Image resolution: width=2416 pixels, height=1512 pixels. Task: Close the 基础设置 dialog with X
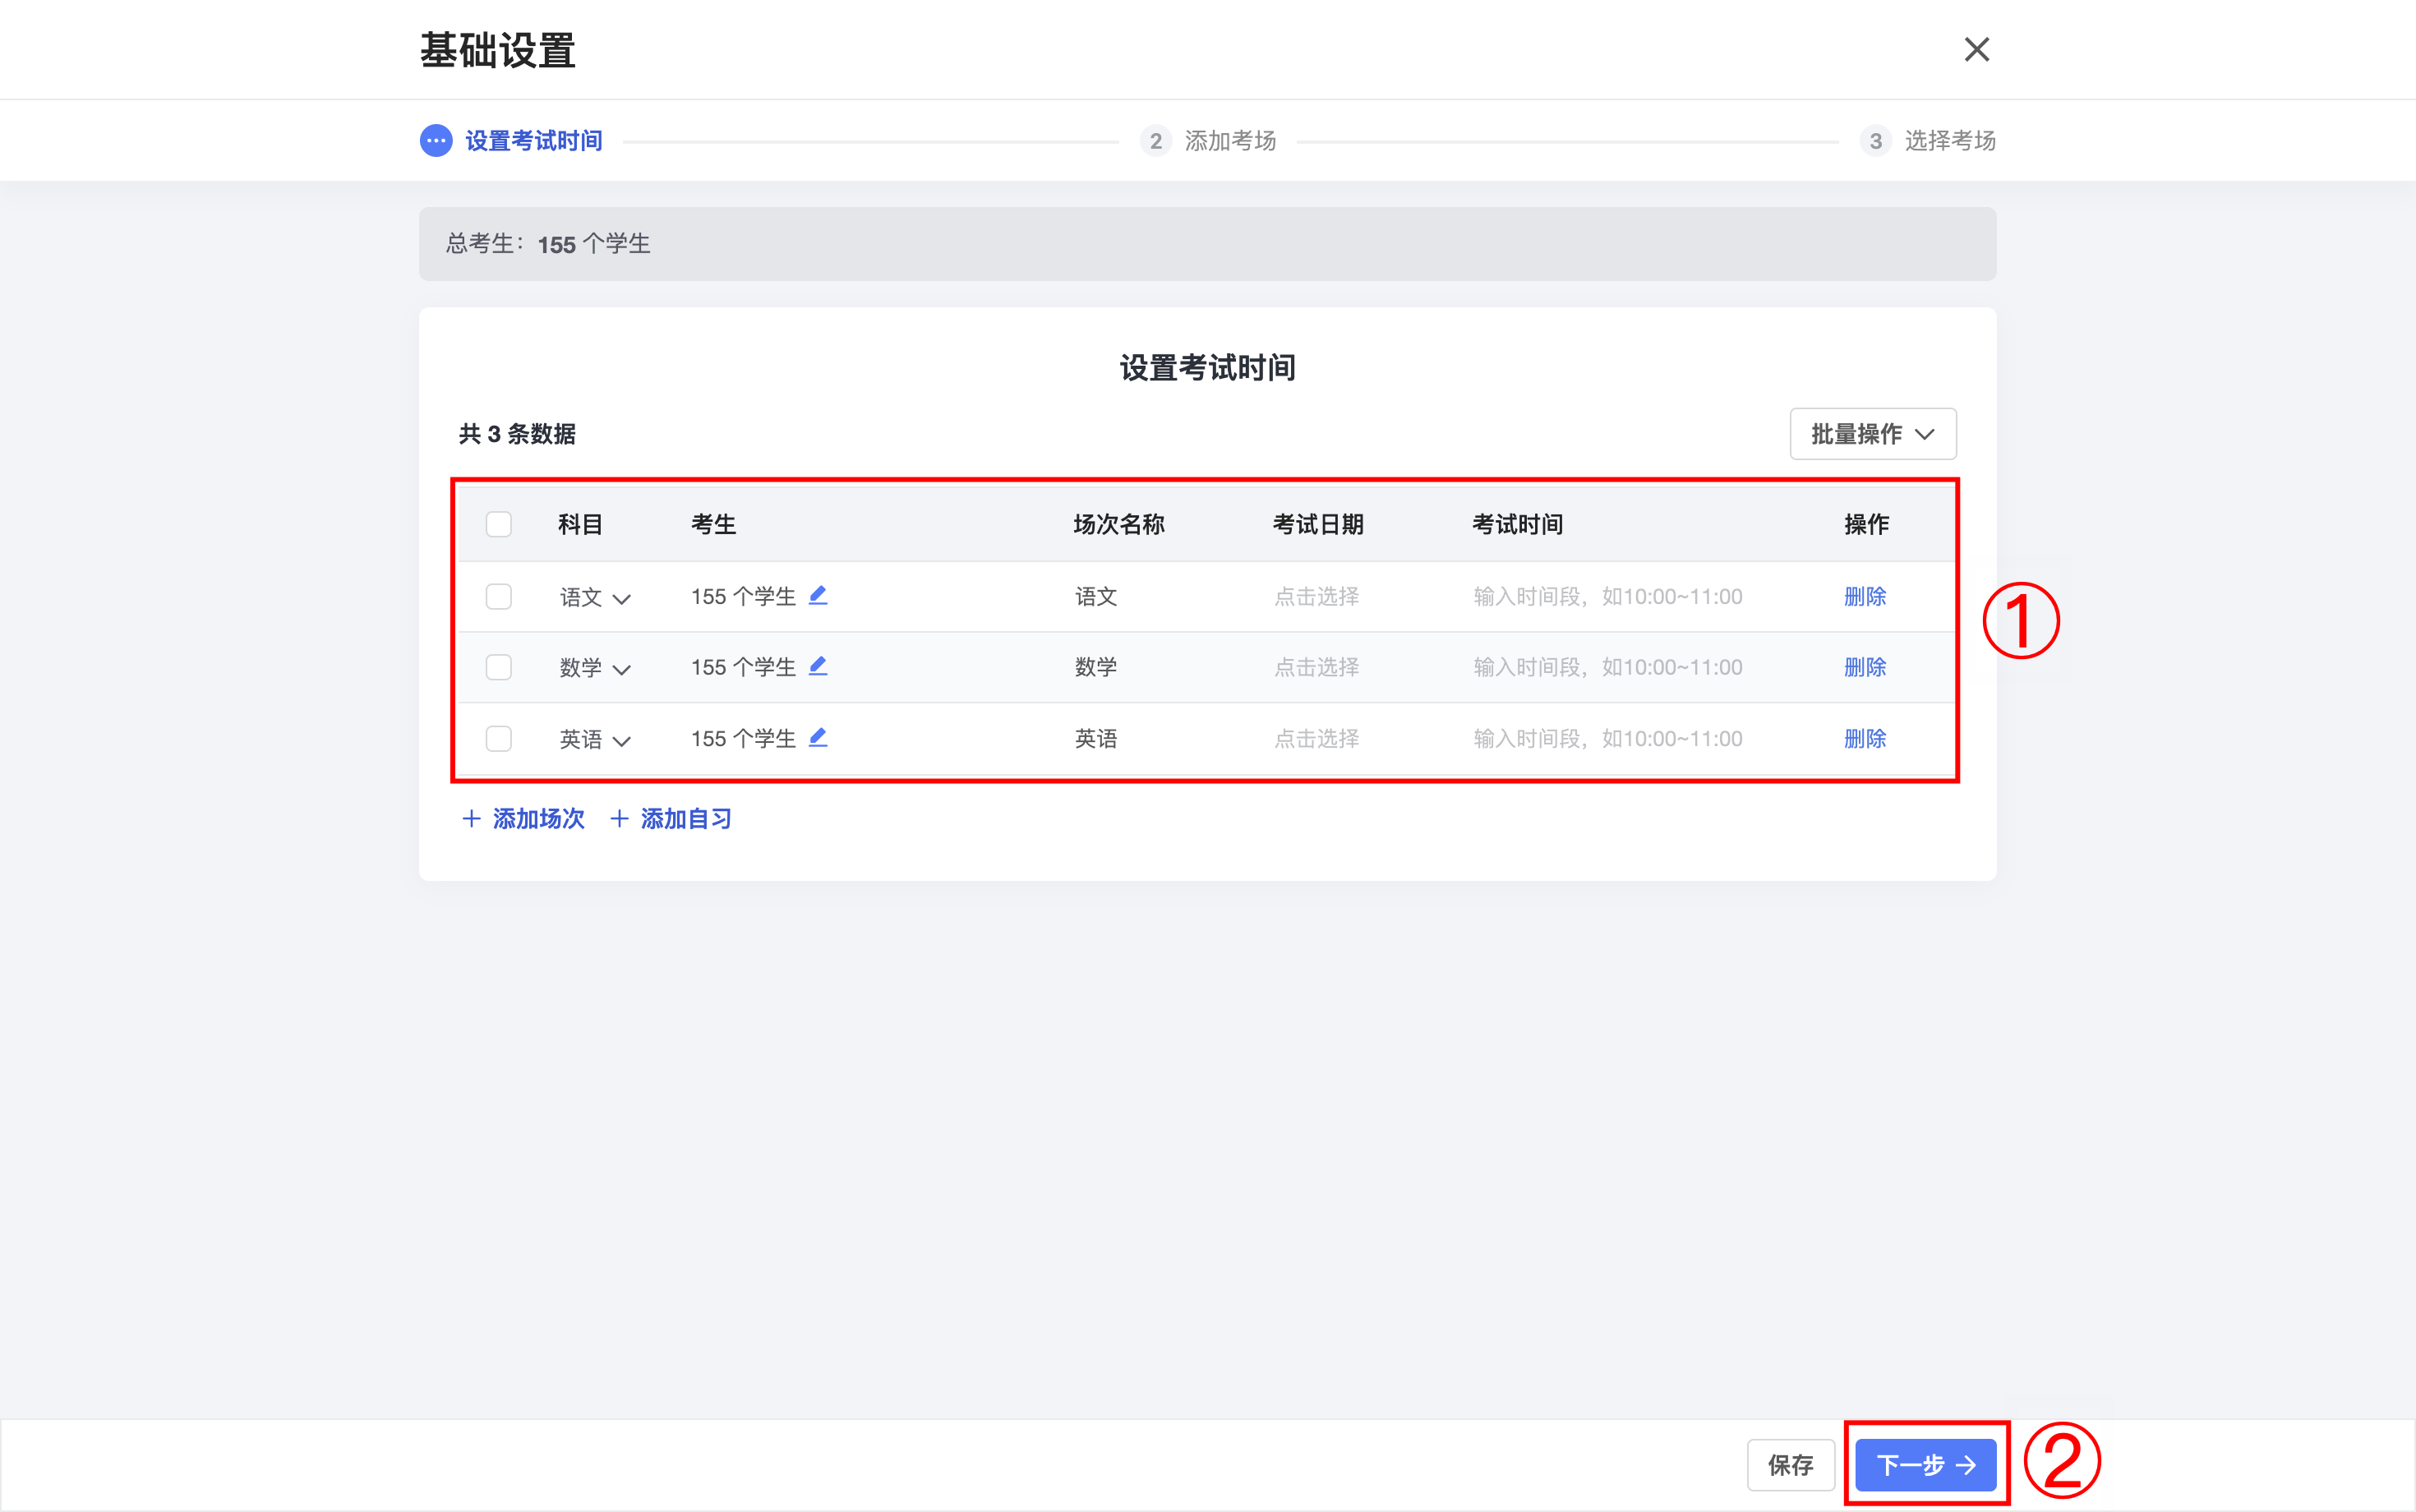coord(1976,49)
